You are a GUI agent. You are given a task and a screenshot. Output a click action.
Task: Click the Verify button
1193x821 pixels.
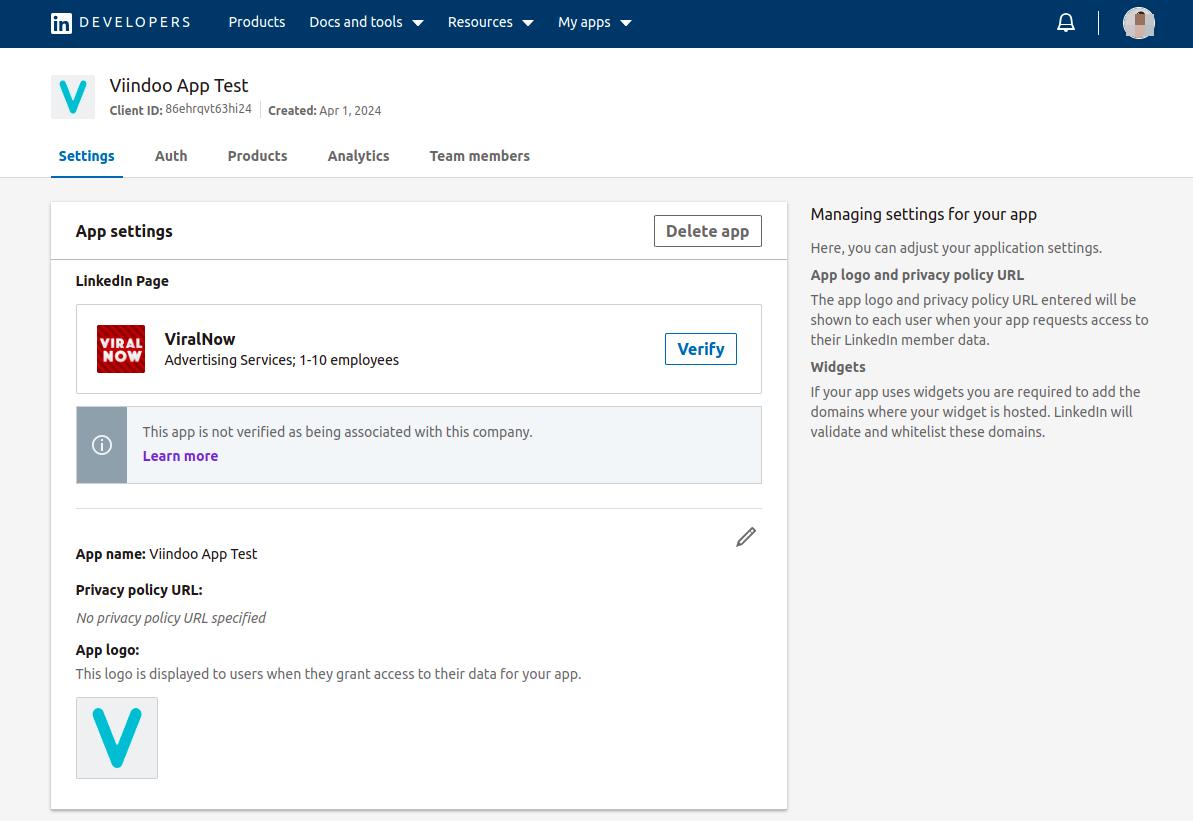click(701, 349)
